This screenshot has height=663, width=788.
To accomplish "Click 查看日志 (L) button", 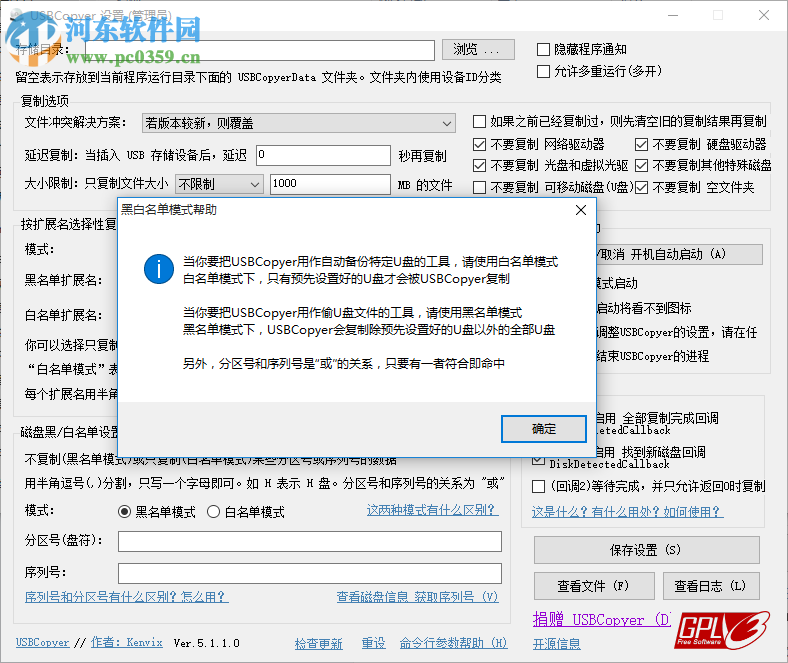I will 711,586.
